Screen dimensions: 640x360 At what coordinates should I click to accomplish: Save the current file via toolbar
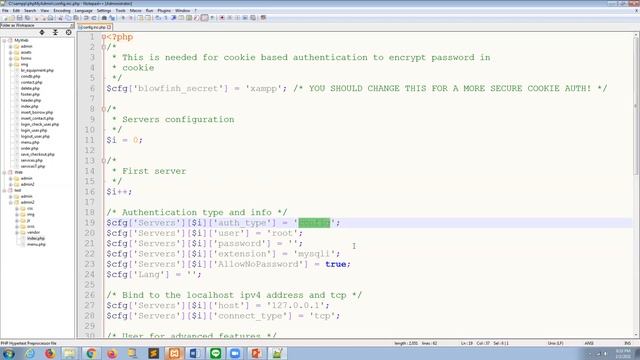click(20, 18)
